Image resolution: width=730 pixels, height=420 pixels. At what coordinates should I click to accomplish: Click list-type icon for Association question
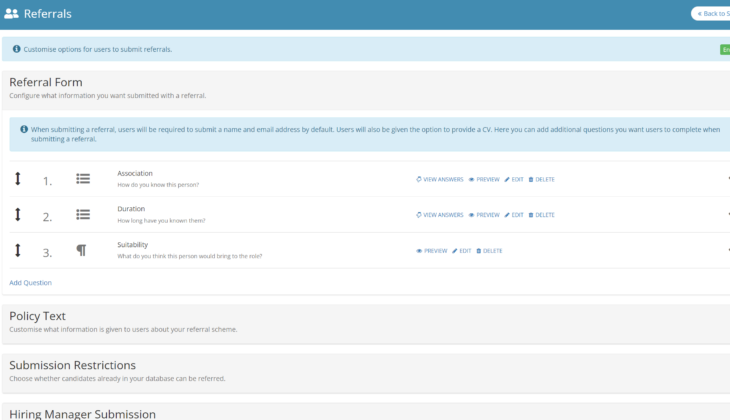83,179
